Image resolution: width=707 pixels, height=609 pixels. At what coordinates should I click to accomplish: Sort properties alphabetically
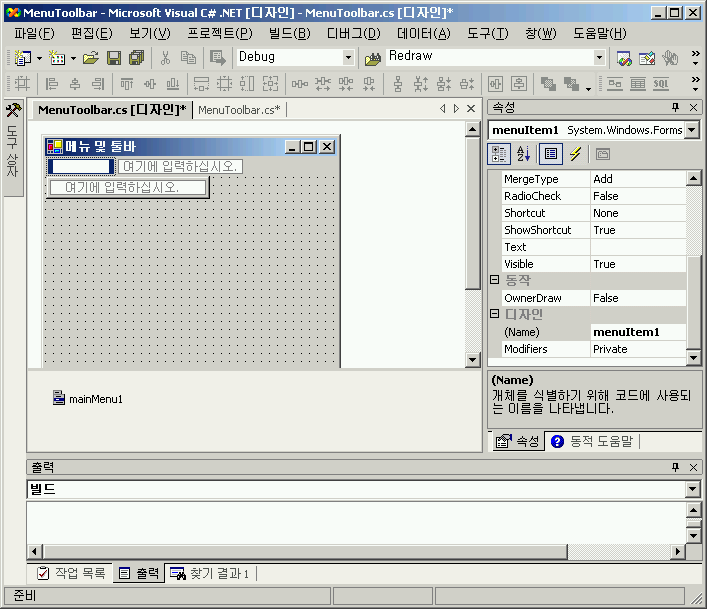tap(523, 154)
